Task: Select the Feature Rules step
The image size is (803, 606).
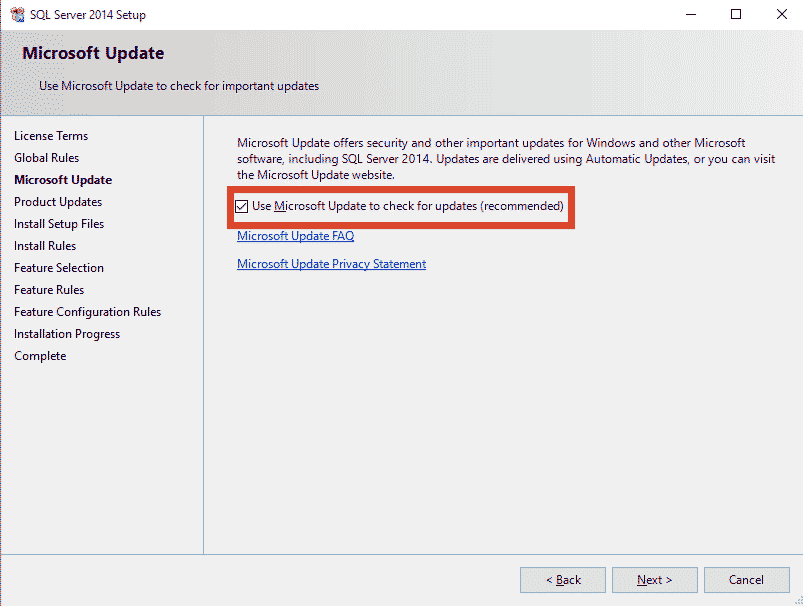Action: [49, 289]
